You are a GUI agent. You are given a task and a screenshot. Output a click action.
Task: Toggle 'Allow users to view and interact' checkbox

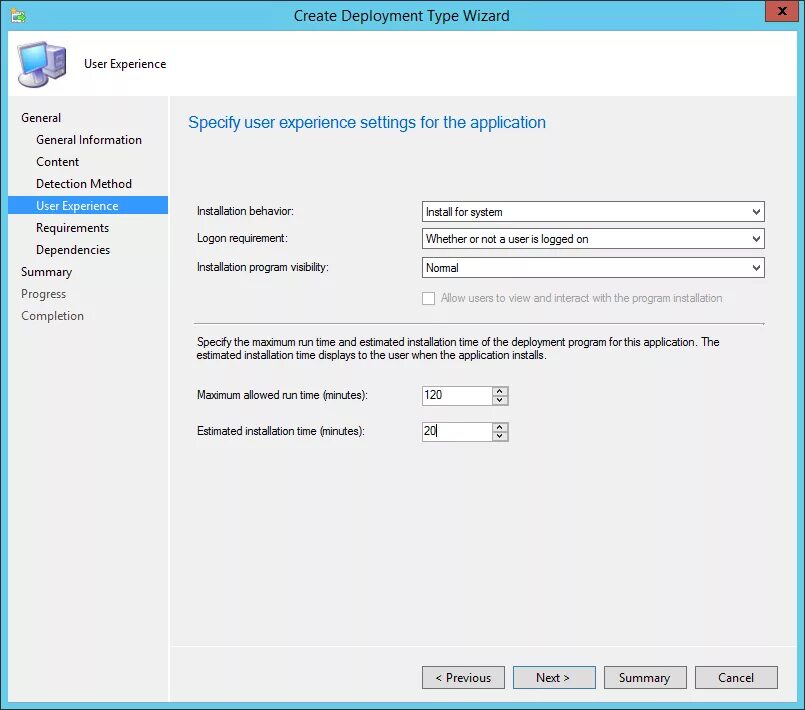(428, 298)
